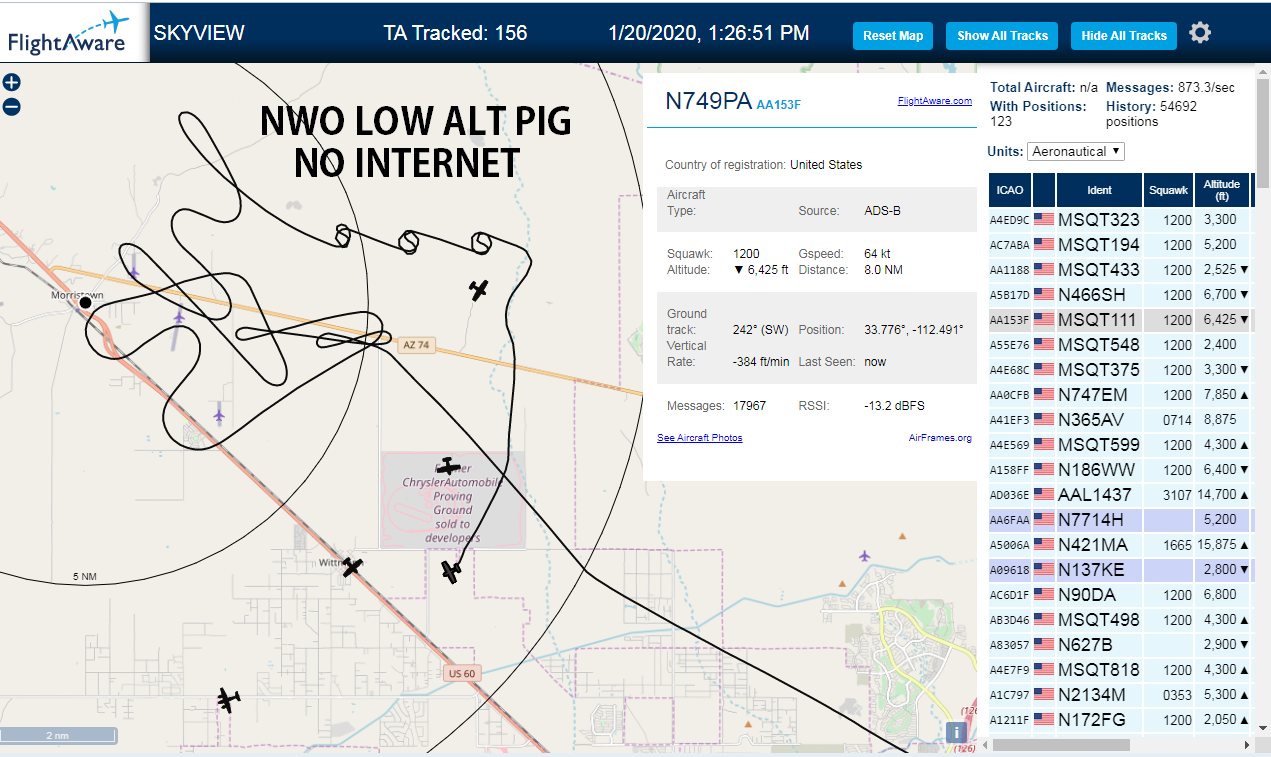Click Hide All Tracks button

tap(1124, 35)
